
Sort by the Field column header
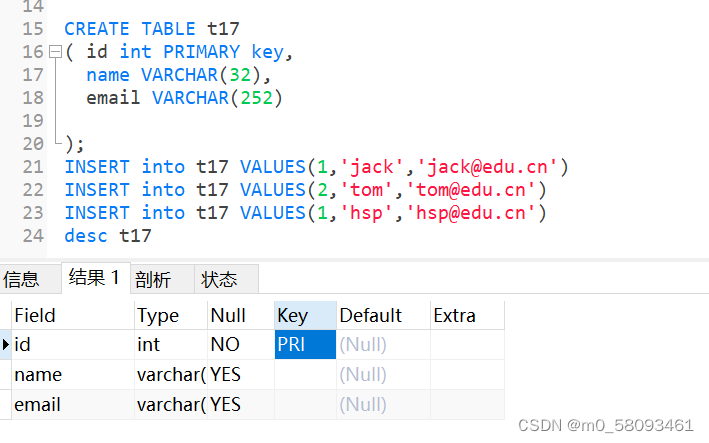coord(73,316)
